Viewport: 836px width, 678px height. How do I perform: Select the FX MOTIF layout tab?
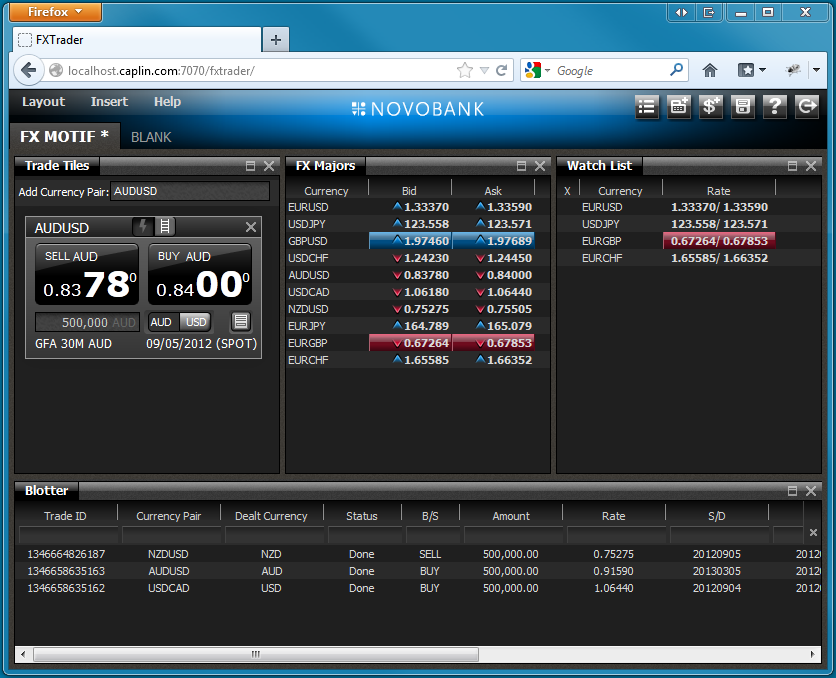pyautogui.click(x=65, y=136)
